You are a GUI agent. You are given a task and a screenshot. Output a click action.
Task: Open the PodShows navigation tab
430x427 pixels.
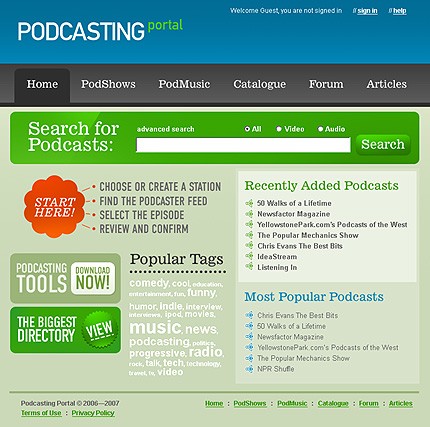tap(108, 84)
